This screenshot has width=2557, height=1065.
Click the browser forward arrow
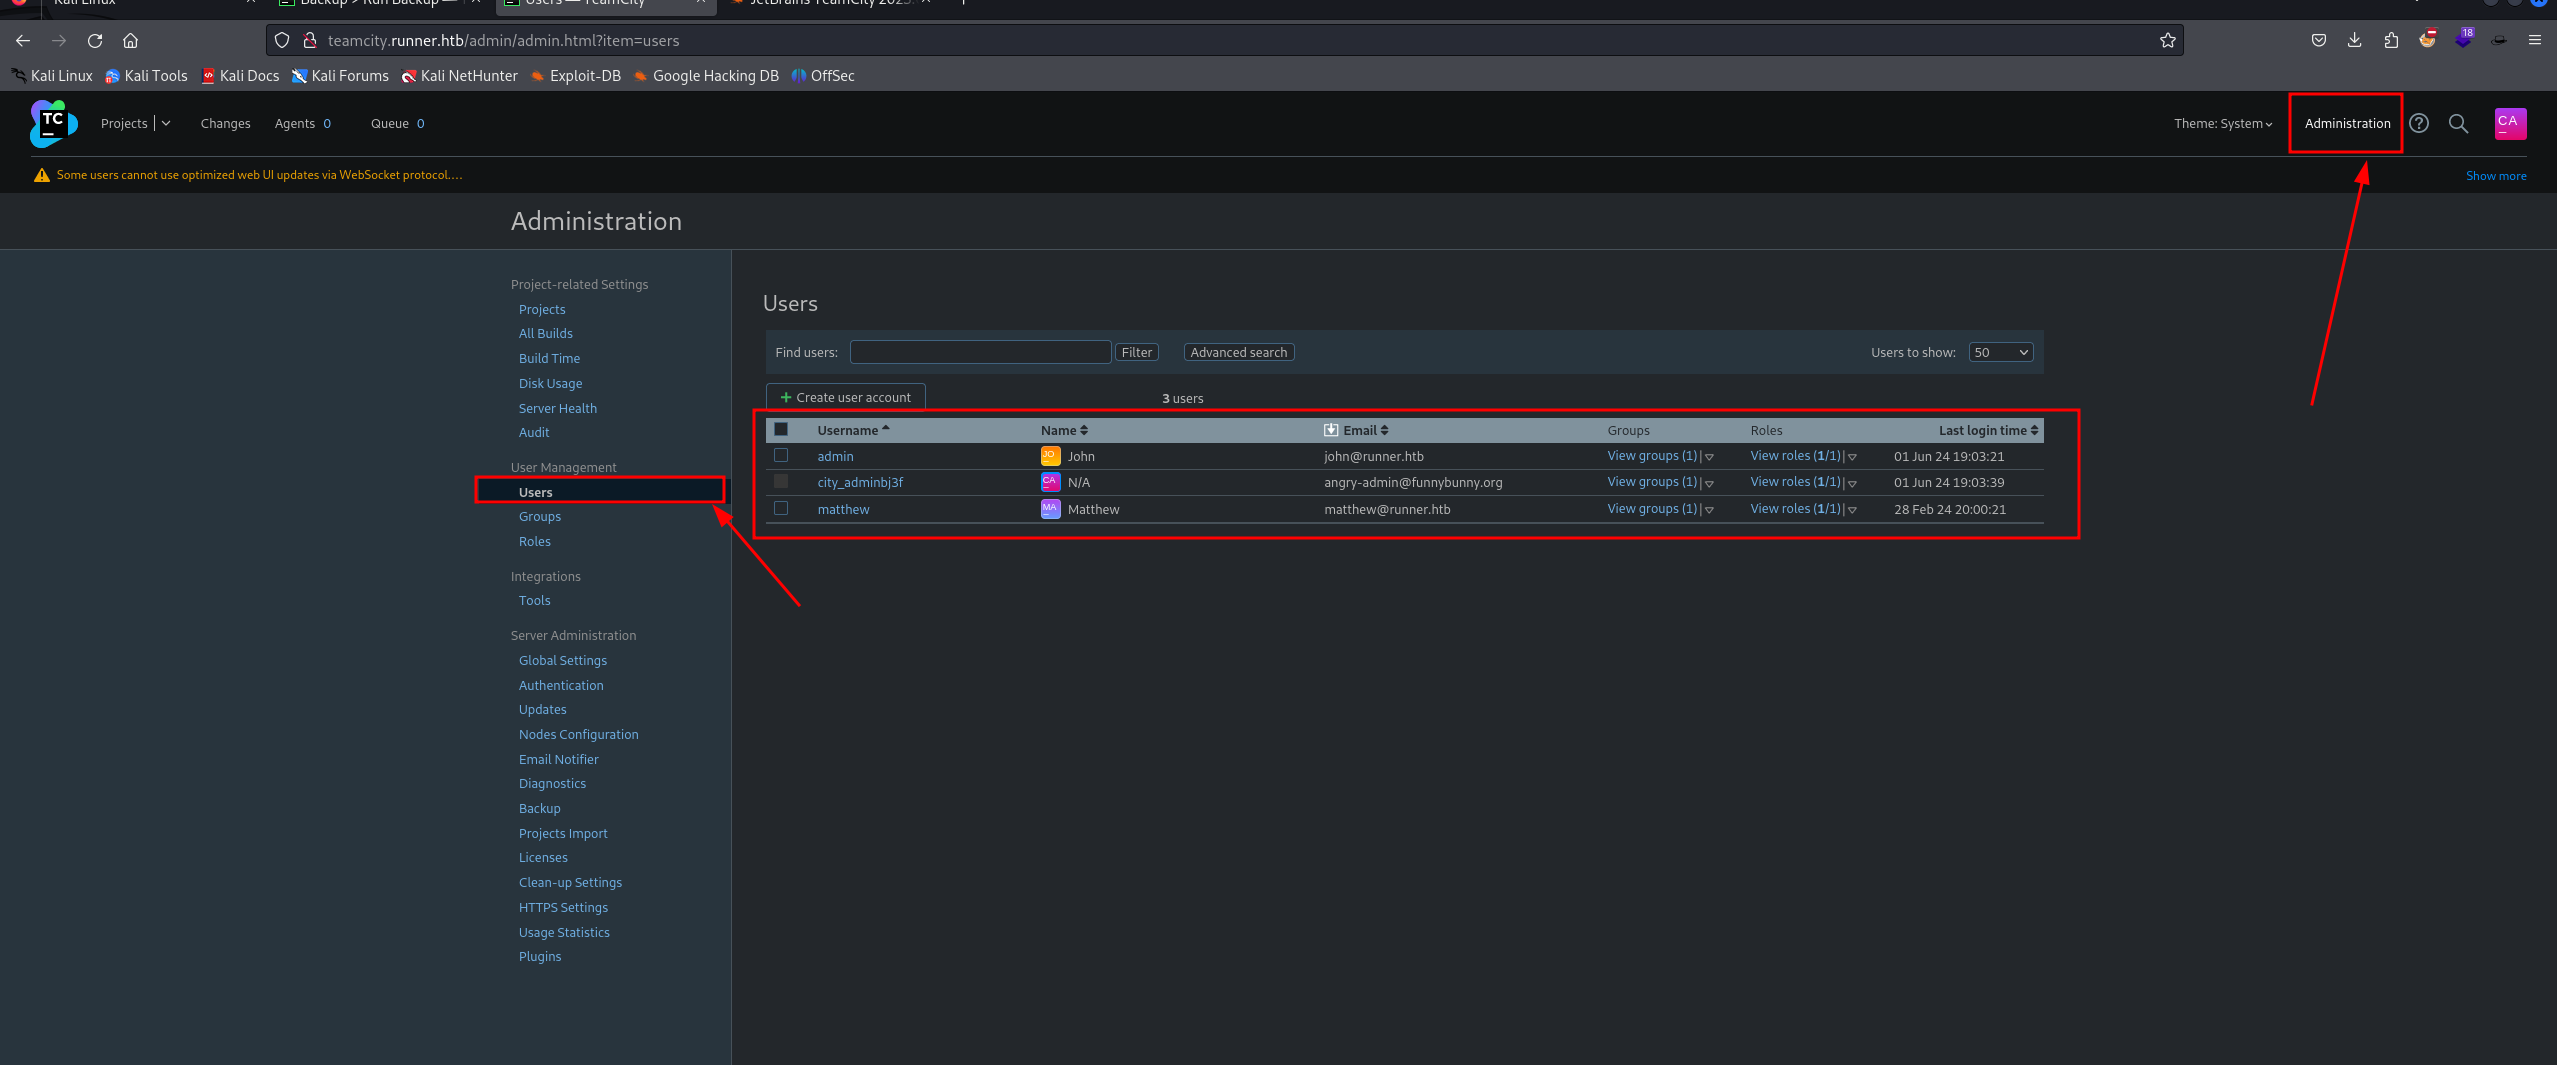pyautogui.click(x=59, y=41)
